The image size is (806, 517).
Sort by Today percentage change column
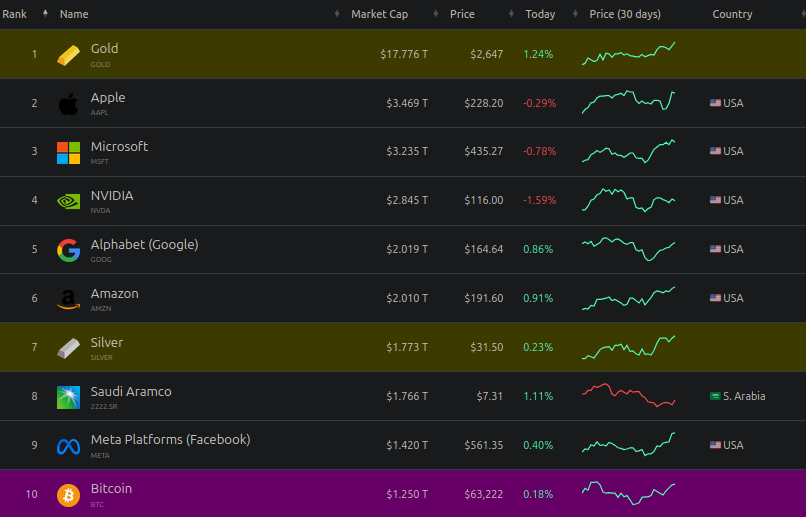(540, 14)
